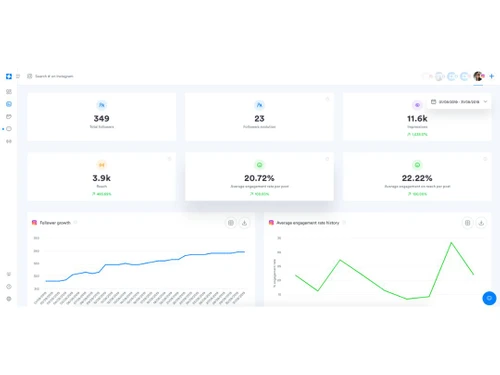Switch to the second account avatar left of the photo avatar
This screenshot has height=375, width=500.
[x=452, y=76]
